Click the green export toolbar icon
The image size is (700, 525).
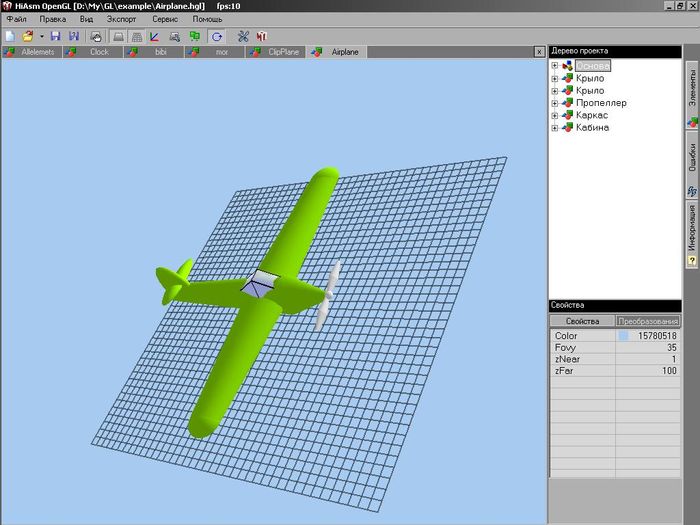pos(194,36)
